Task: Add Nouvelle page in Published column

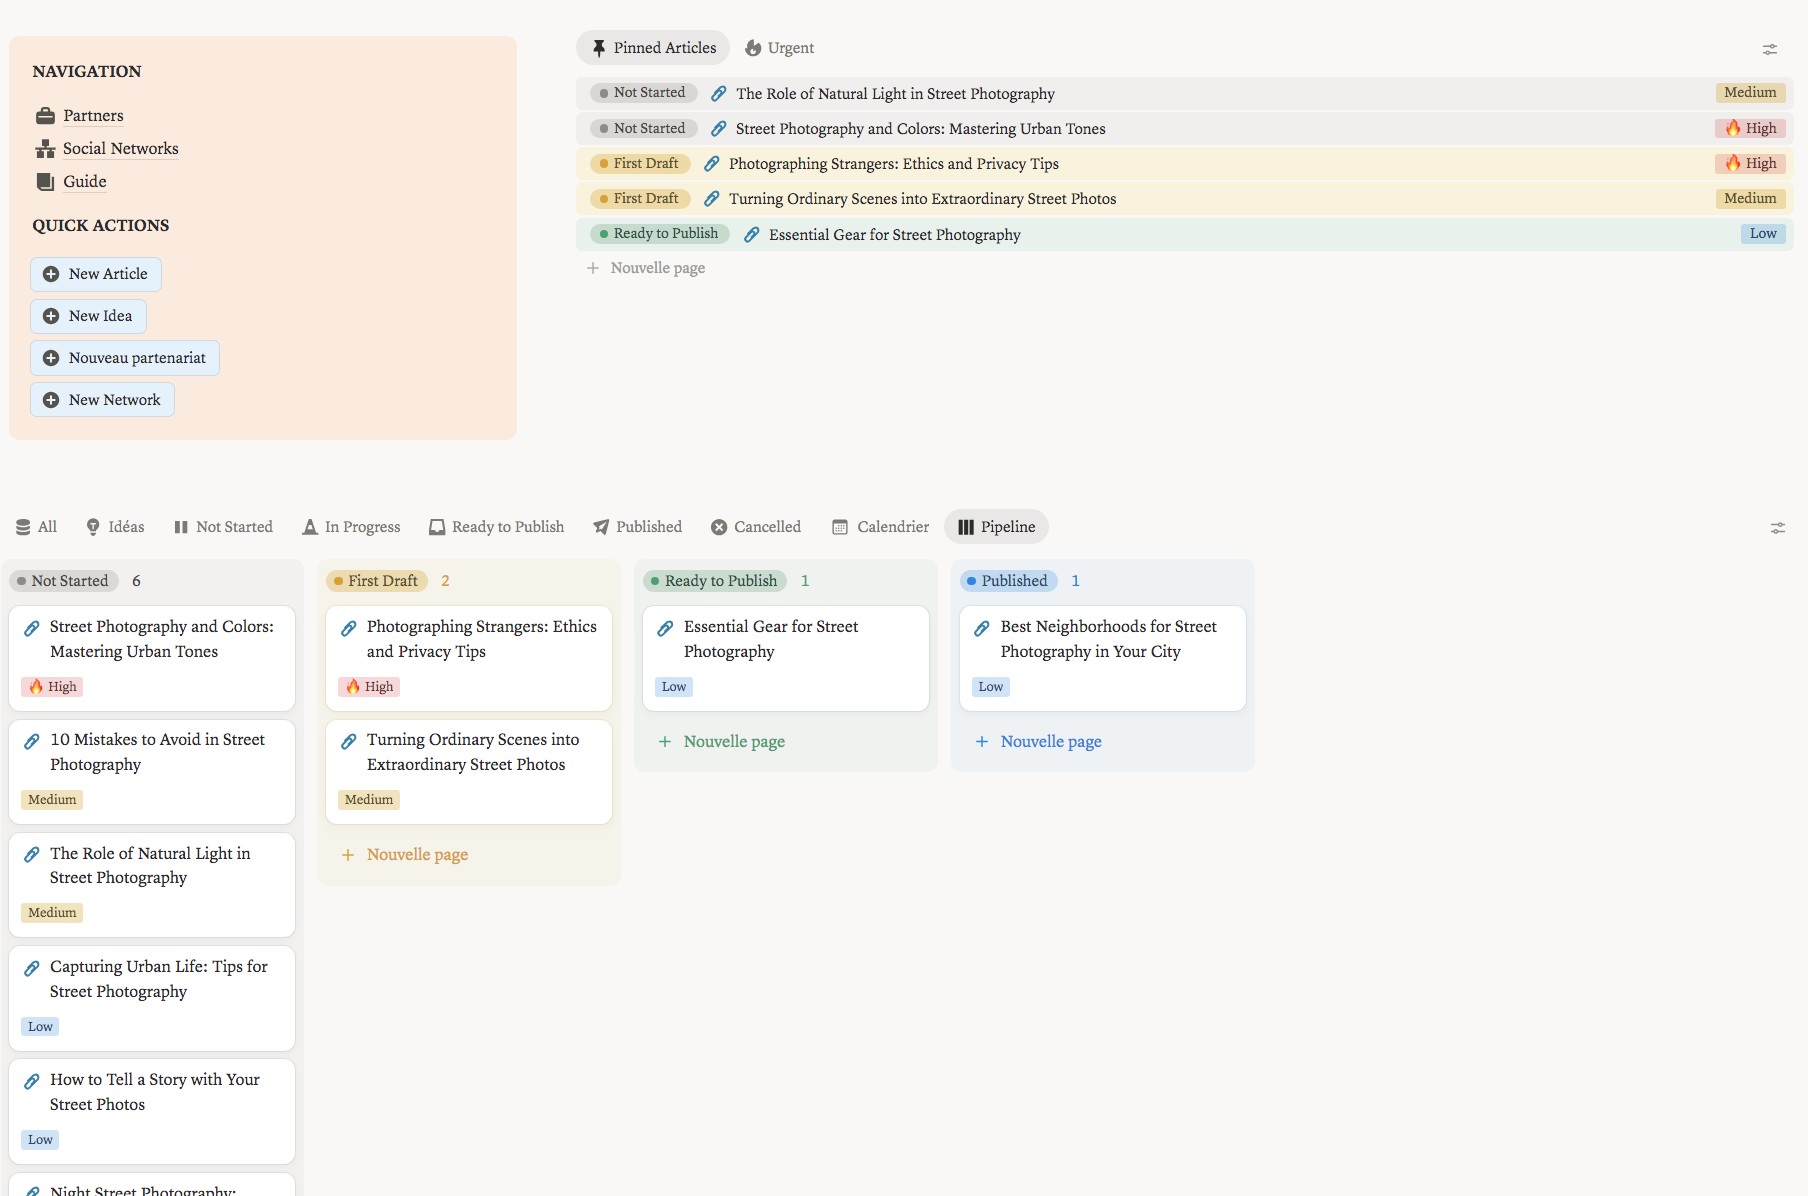Action: [1039, 742]
